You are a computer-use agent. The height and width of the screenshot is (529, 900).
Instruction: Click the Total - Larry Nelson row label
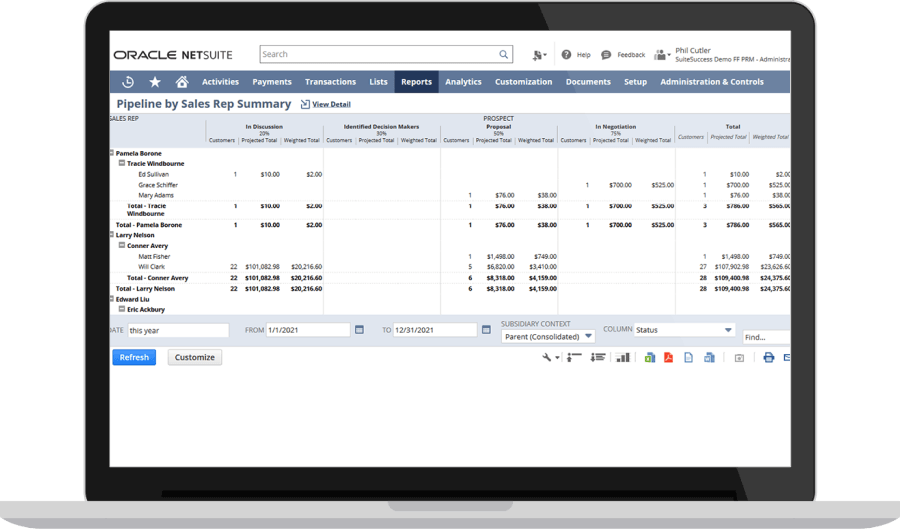pyautogui.click(x=145, y=289)
